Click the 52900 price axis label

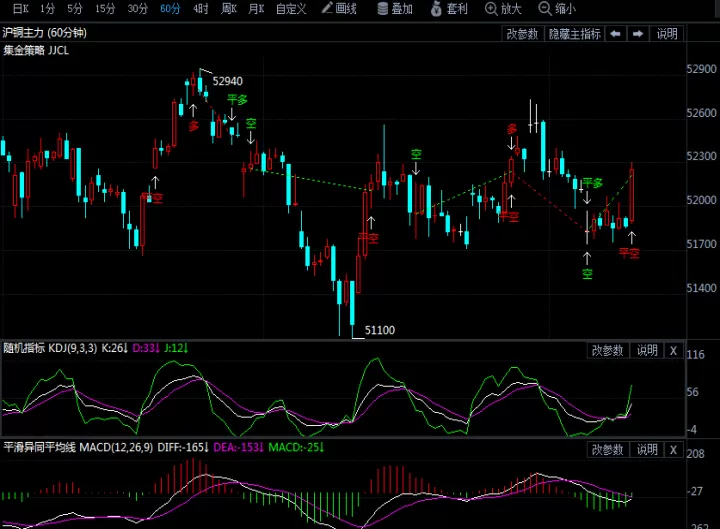[701, 69]
